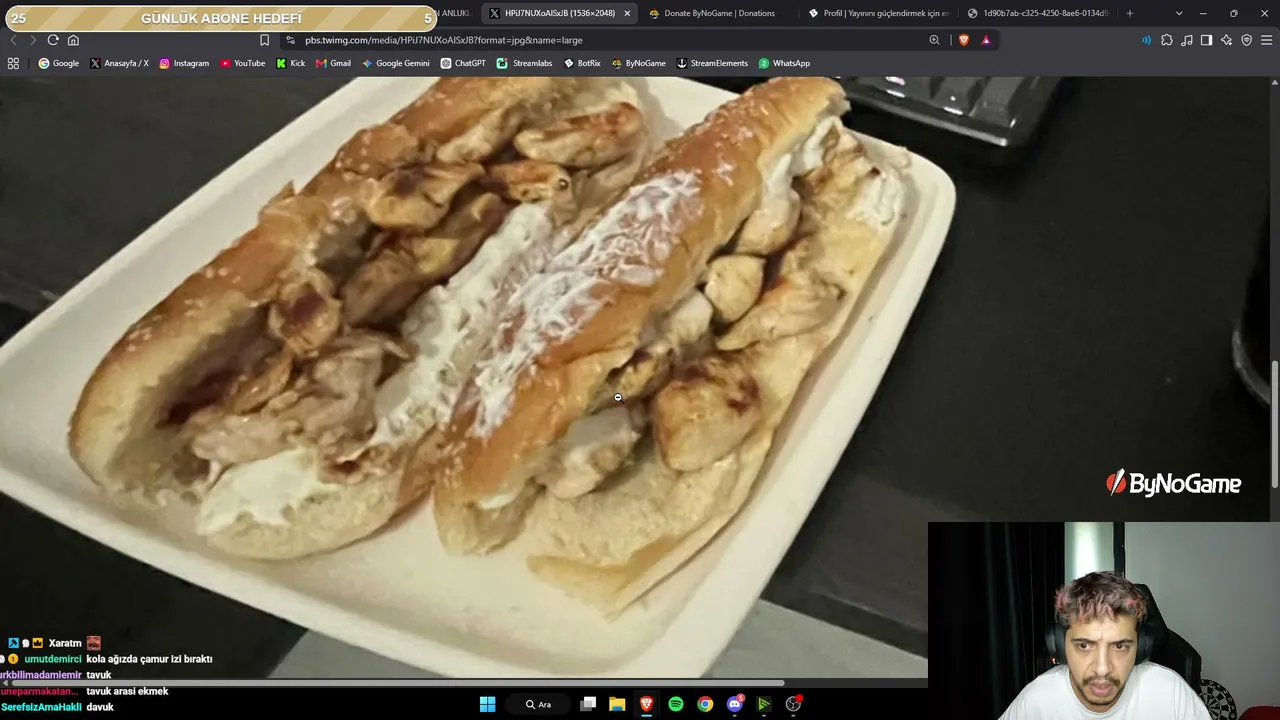Open the ChatGPT bookmark

click(463, 63)
